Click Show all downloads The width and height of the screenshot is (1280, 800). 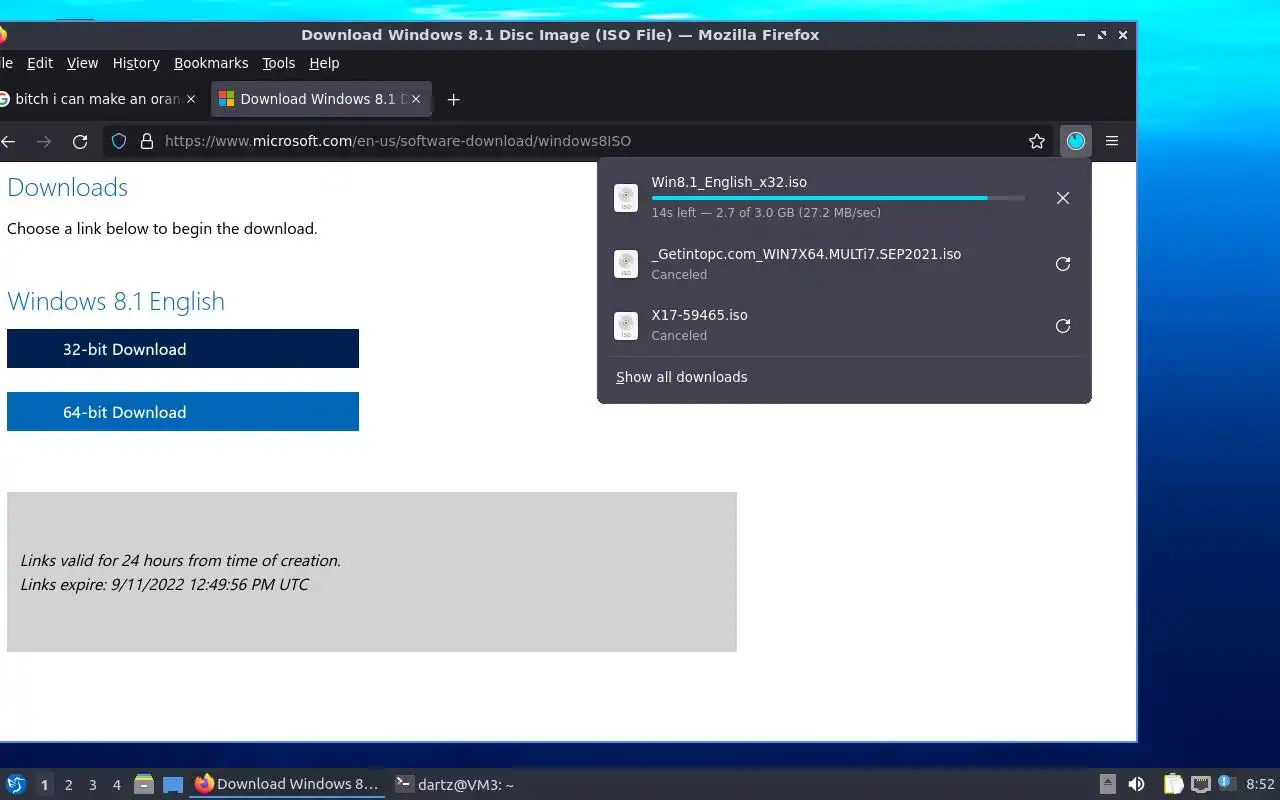click(681, 377)
